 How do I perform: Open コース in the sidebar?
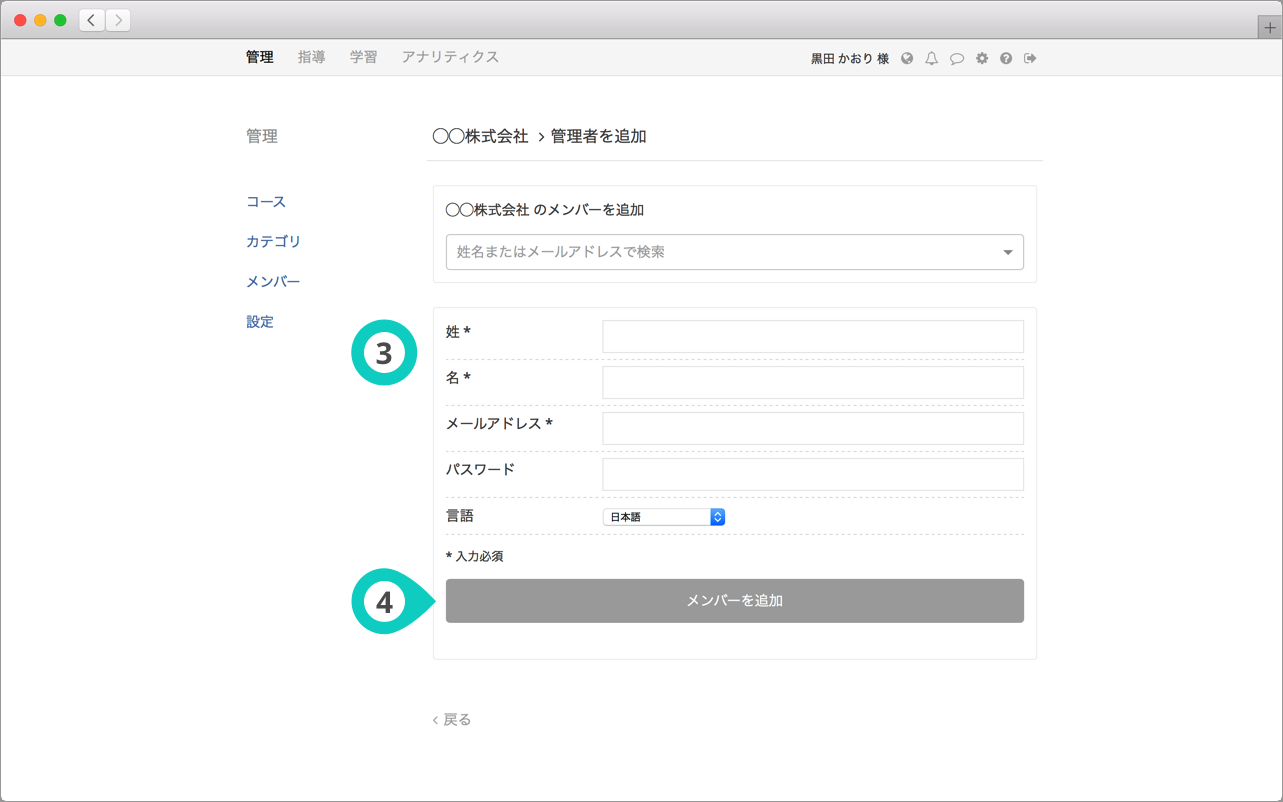(x=266, y=202)
